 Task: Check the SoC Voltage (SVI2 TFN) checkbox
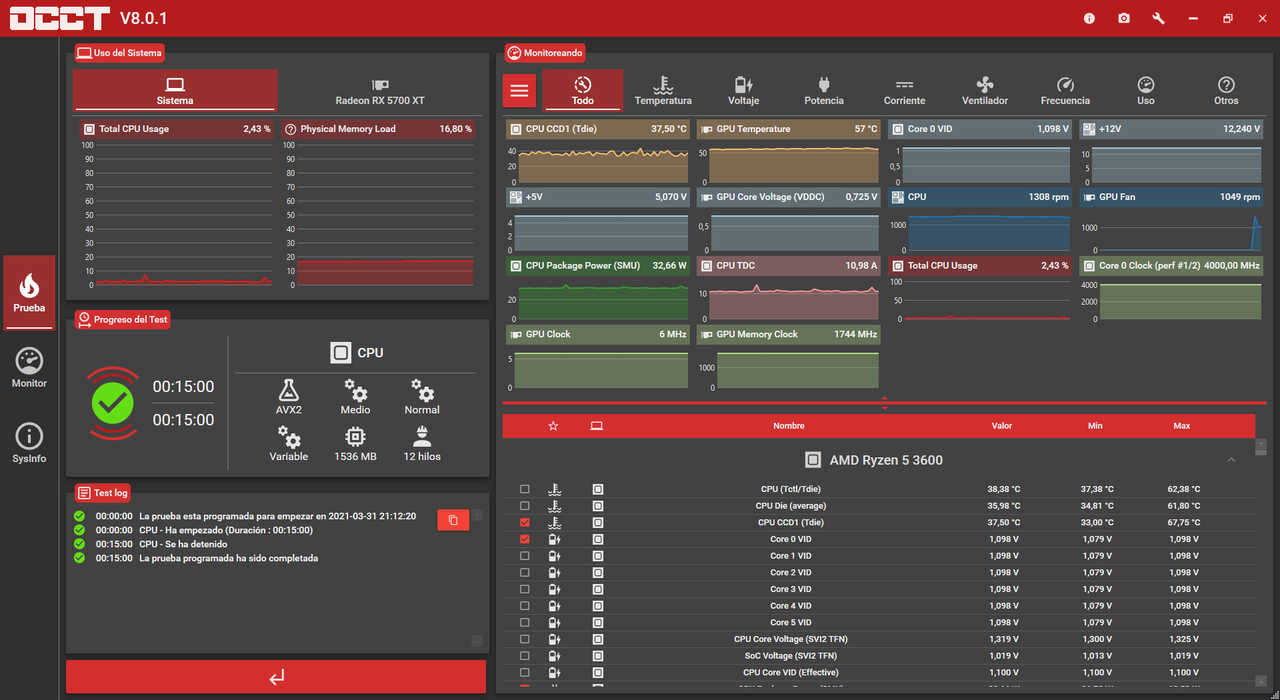(525, 656)
